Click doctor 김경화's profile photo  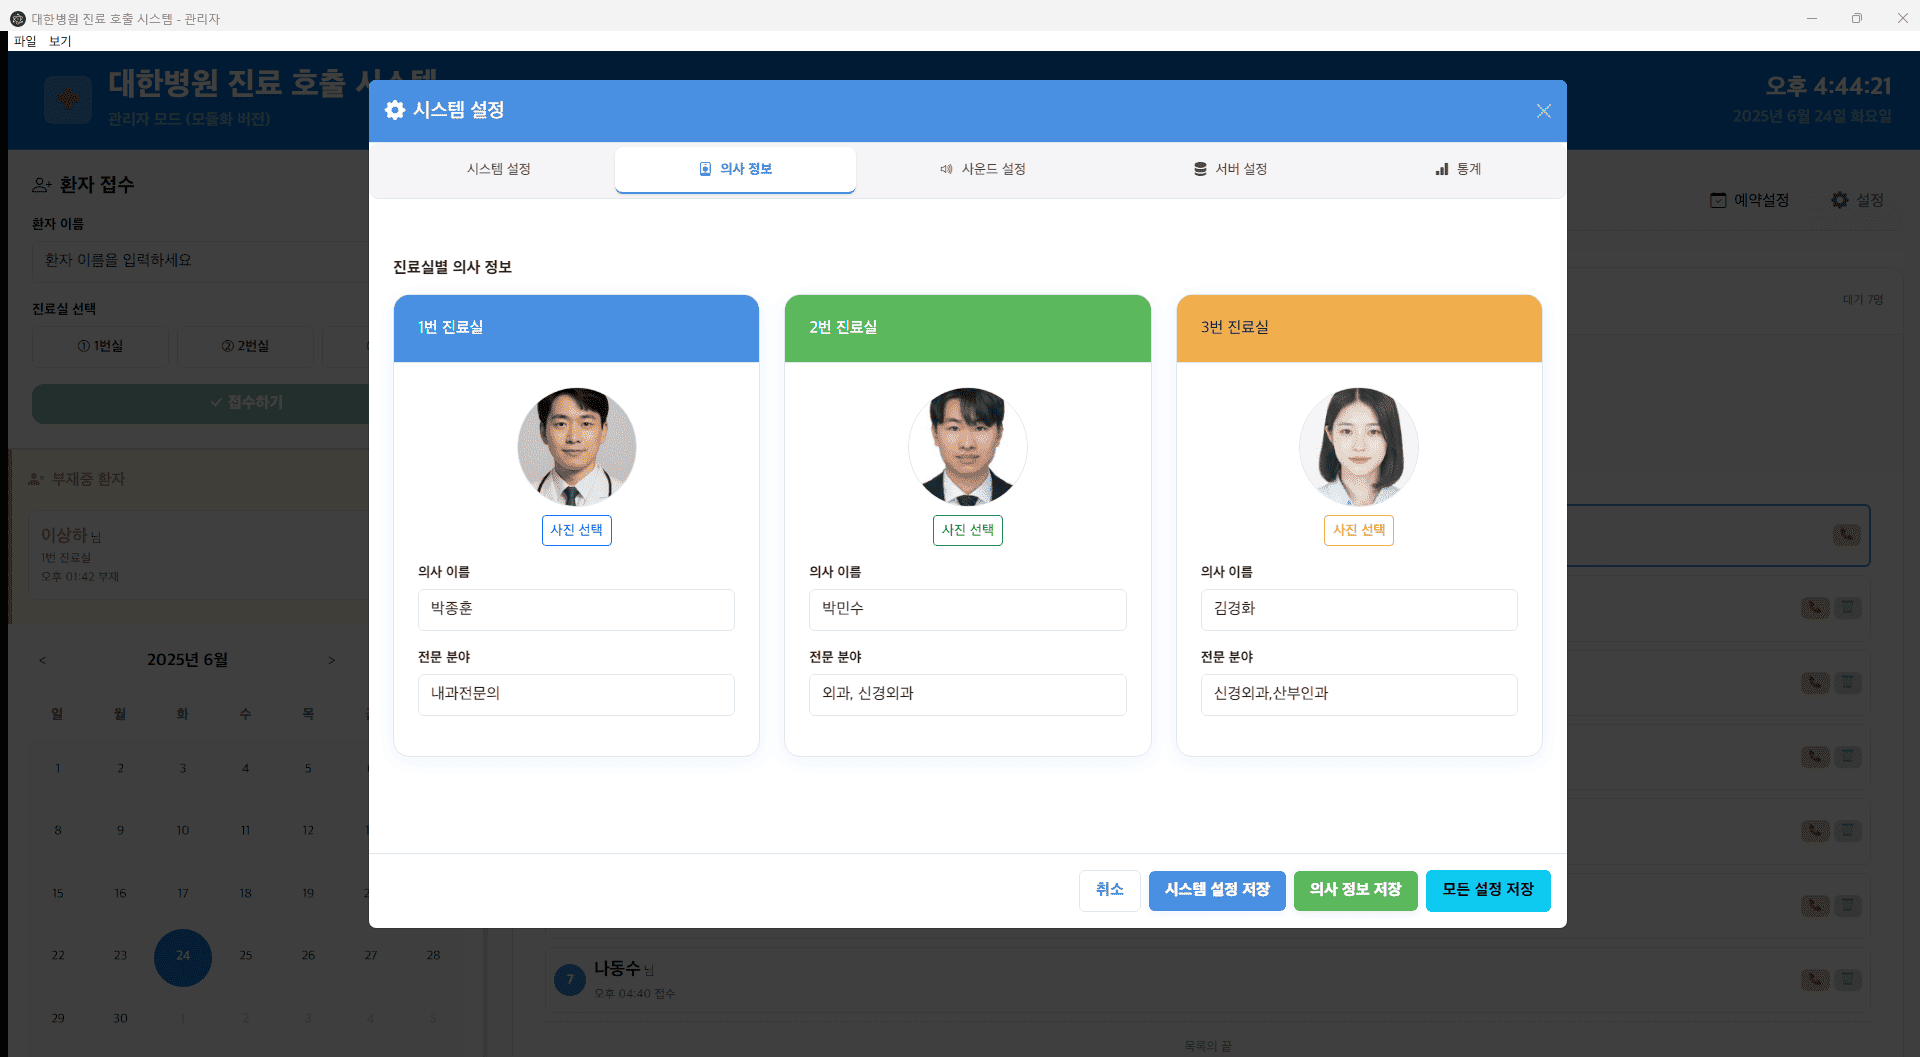click(x=1358, y=447)
